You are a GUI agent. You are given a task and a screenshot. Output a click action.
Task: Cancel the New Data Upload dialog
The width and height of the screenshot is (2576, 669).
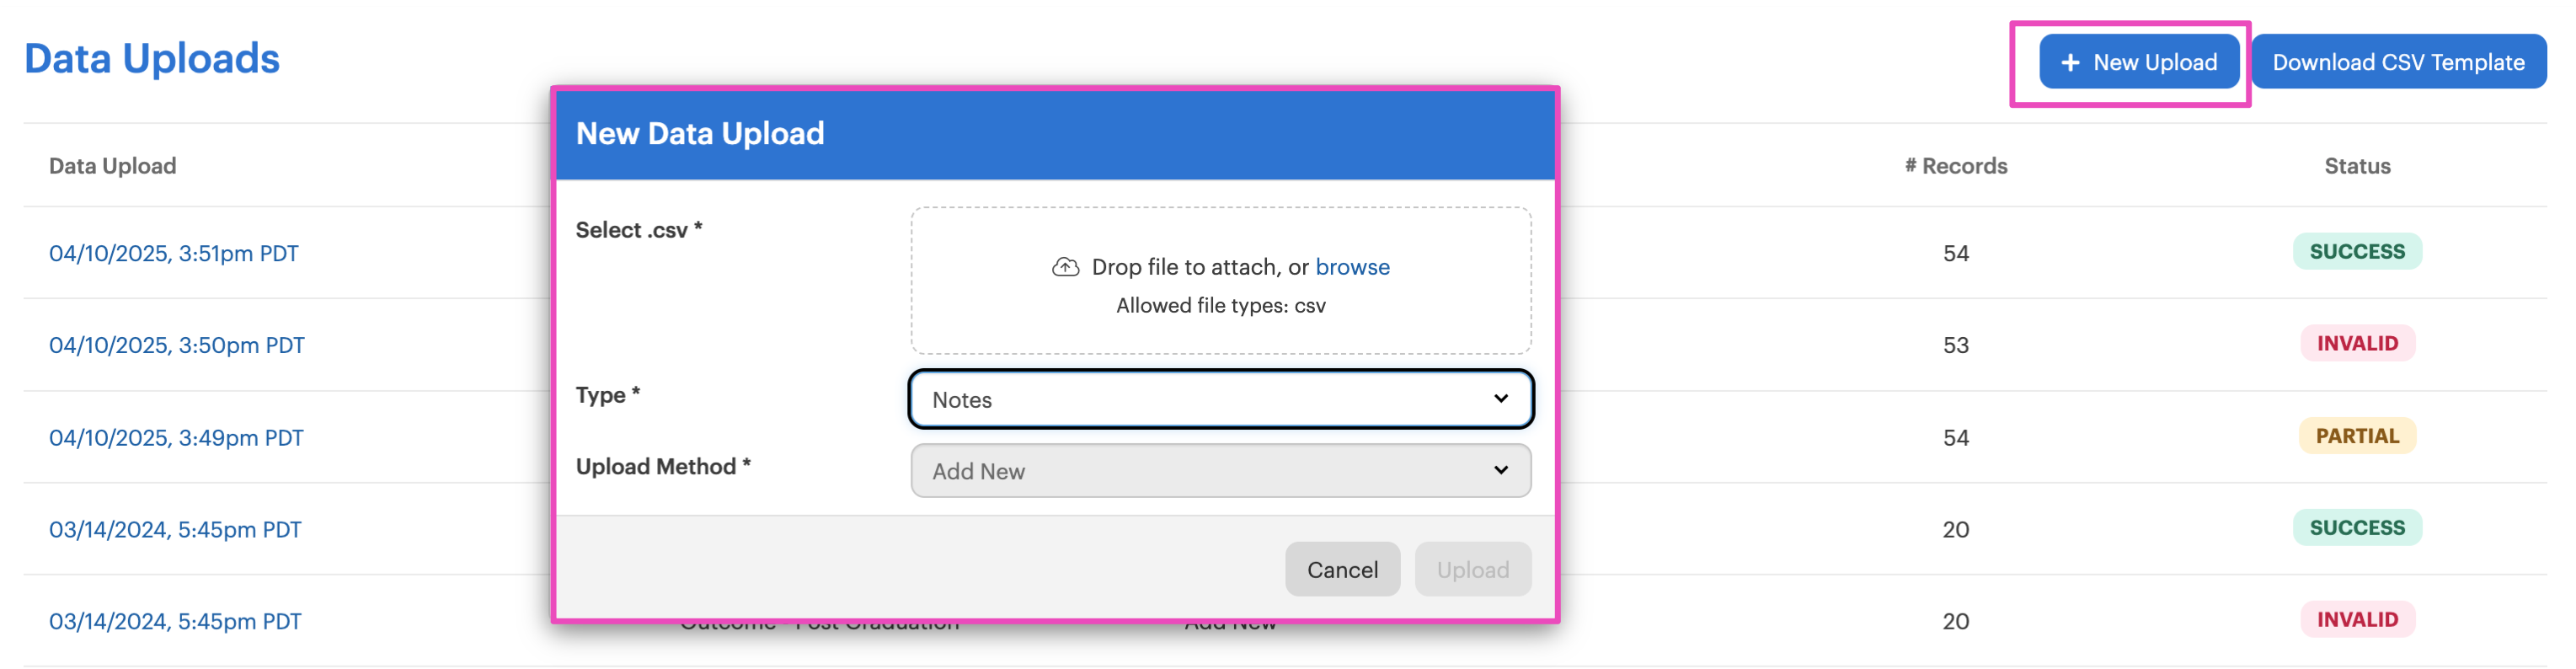(x=1342, y=569)
